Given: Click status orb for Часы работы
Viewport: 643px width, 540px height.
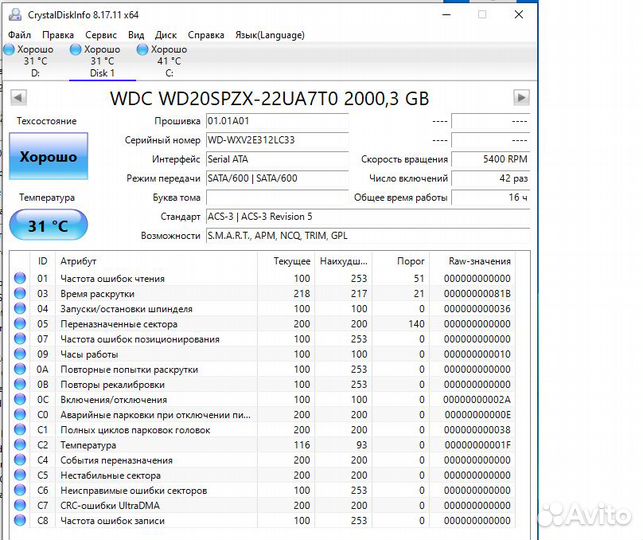Looking at the screenshot, I should [x=20, y=354].
